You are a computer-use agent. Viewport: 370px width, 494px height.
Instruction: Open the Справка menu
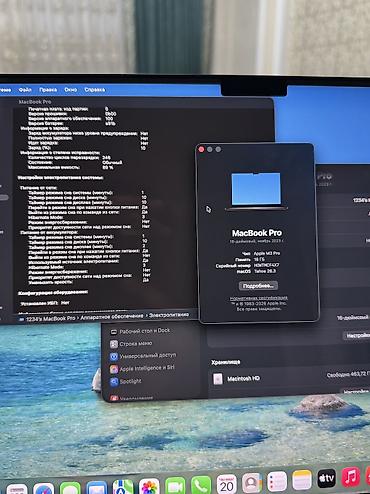95,89
